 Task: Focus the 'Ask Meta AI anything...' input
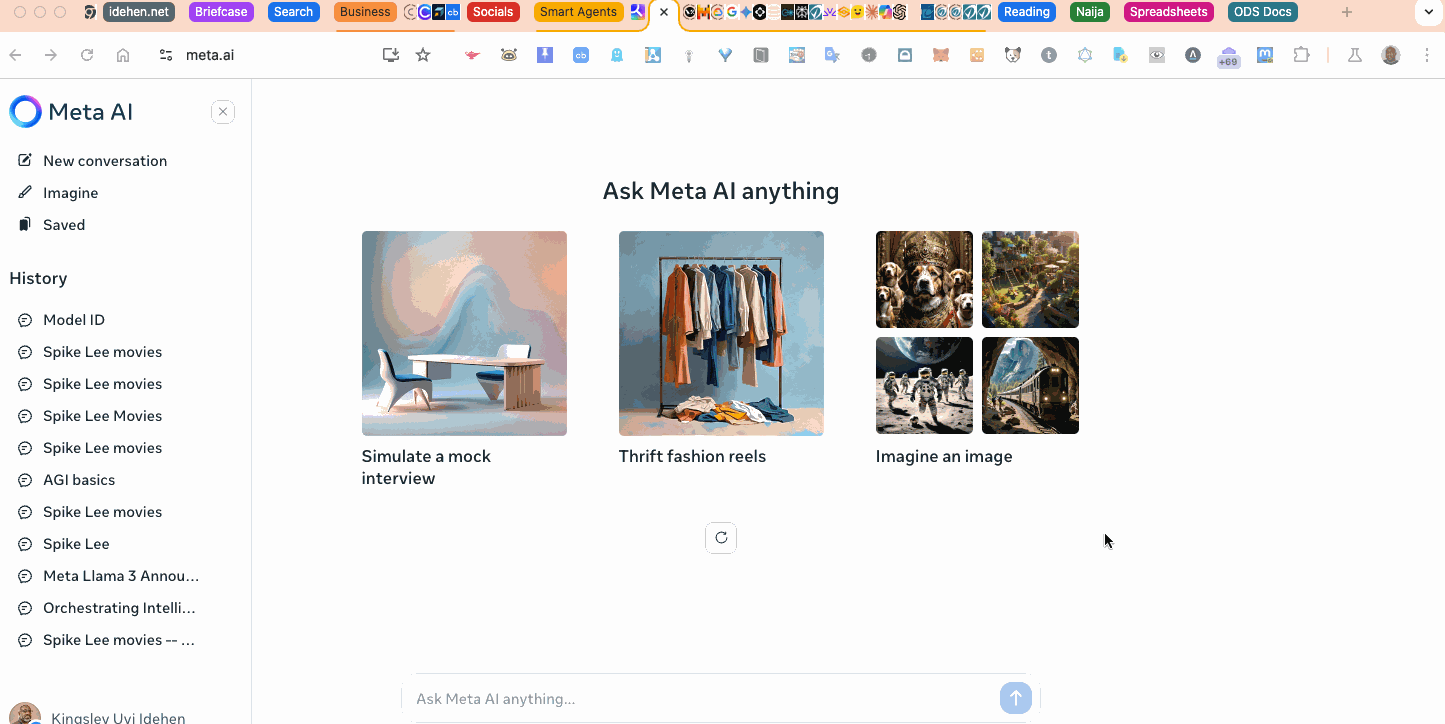tap(700, 699)
